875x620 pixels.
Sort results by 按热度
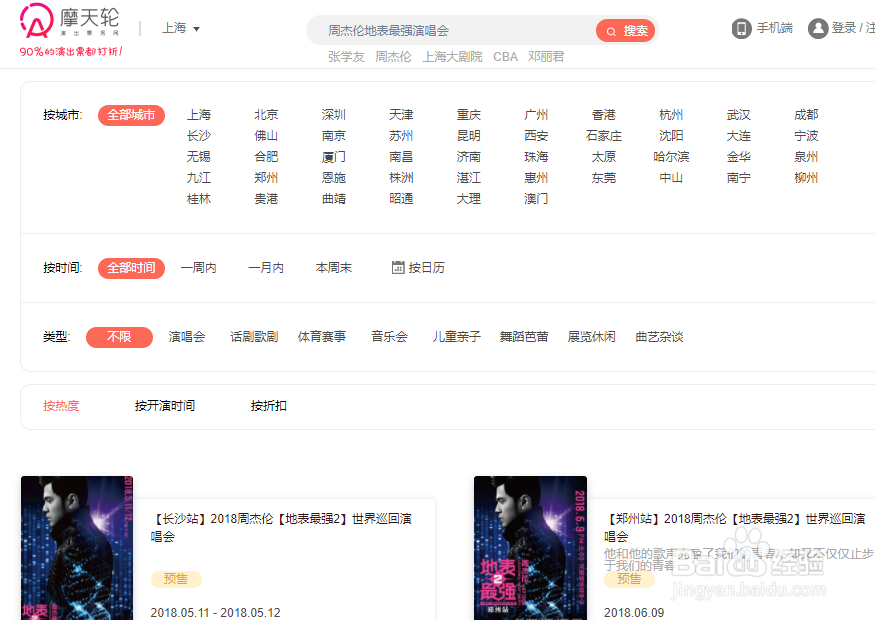pos(61,406)
